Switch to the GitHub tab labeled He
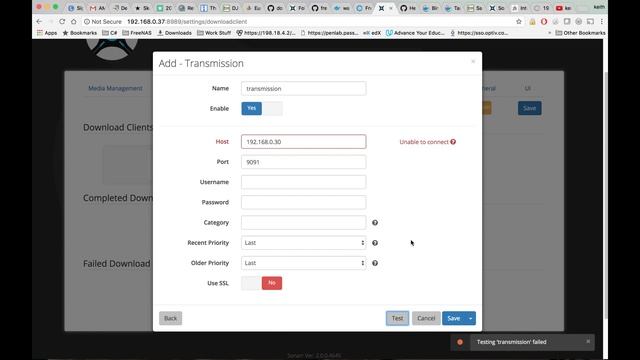Screen dimensions: 640x360 click(408, 8)
